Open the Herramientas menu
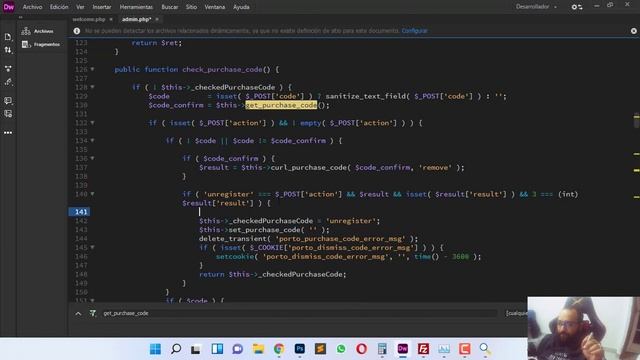The image size is (640, 360). [x=136, y=7]
